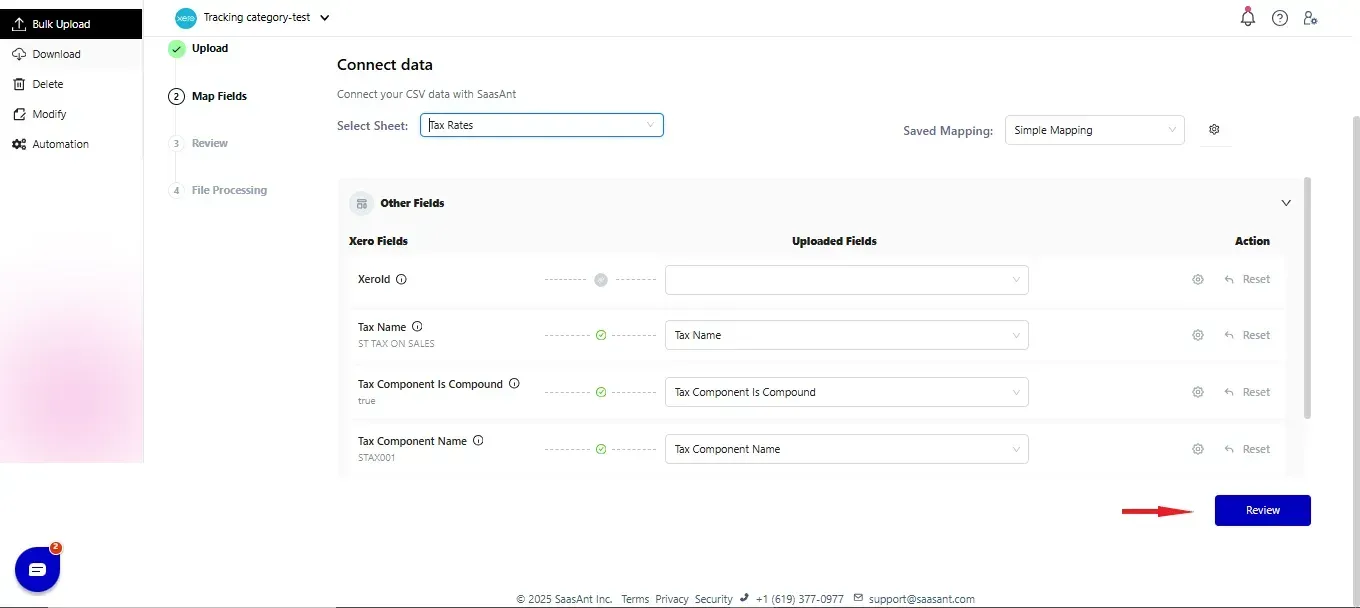Reset the Tax Component Is Compound mapping

click(1247, 393)
